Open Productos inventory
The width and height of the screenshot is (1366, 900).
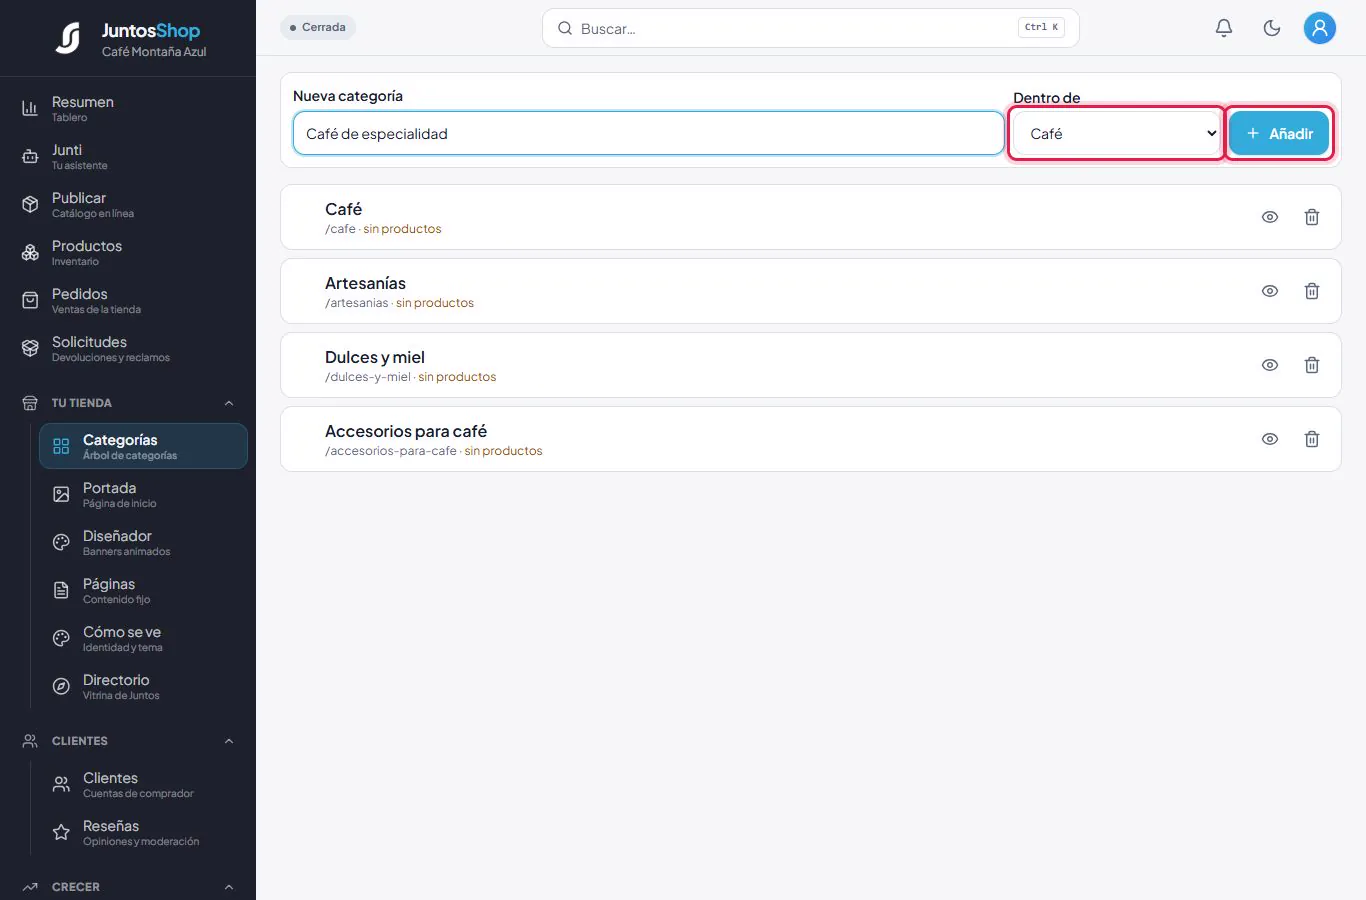pos(128,252)
